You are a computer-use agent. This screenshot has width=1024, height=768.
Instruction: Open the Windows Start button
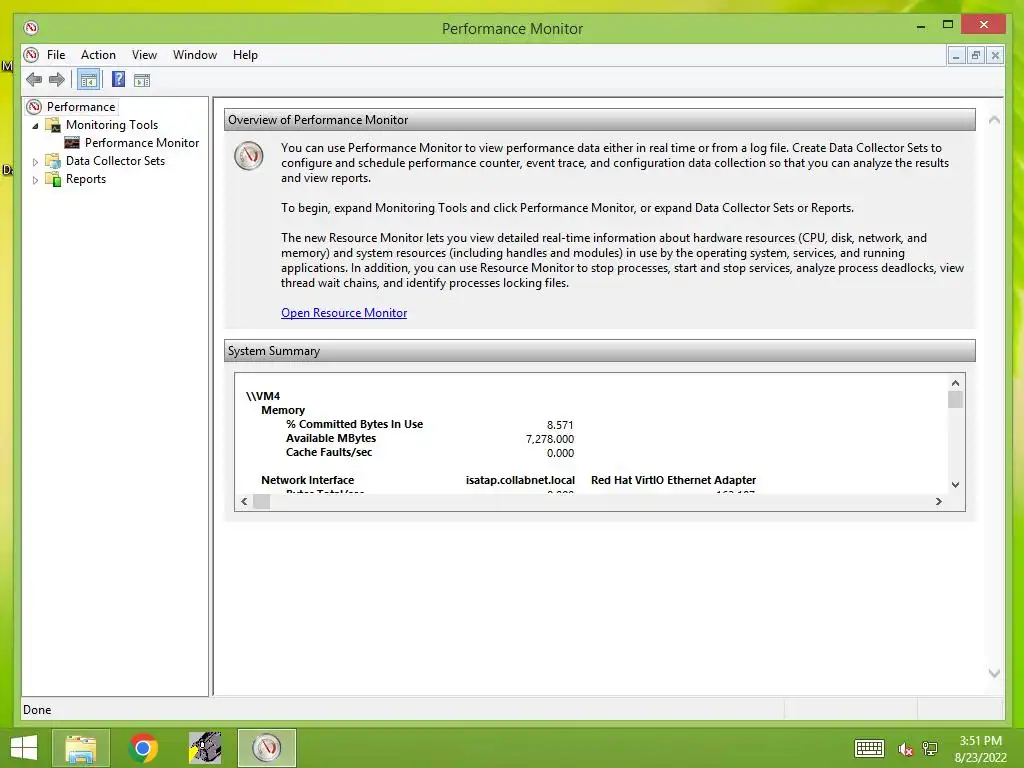(24, 748)
